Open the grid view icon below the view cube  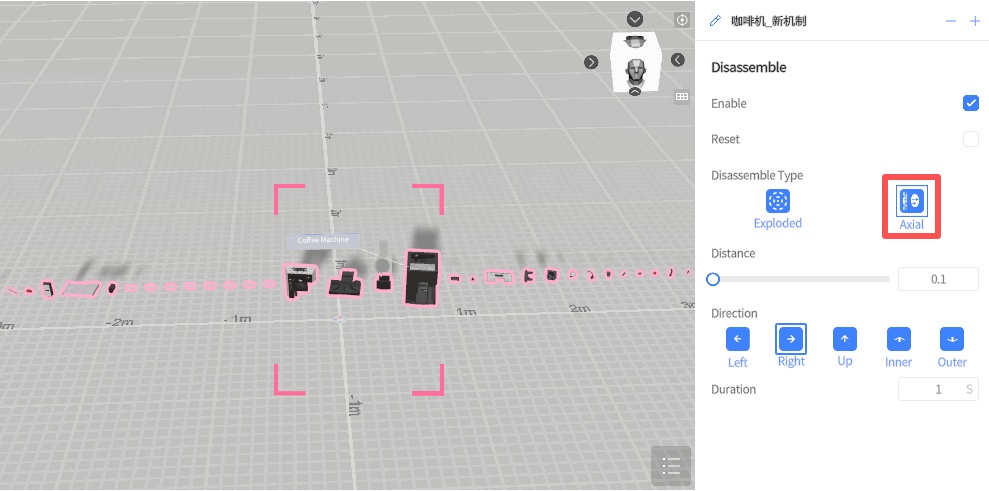tap(682, 97)
